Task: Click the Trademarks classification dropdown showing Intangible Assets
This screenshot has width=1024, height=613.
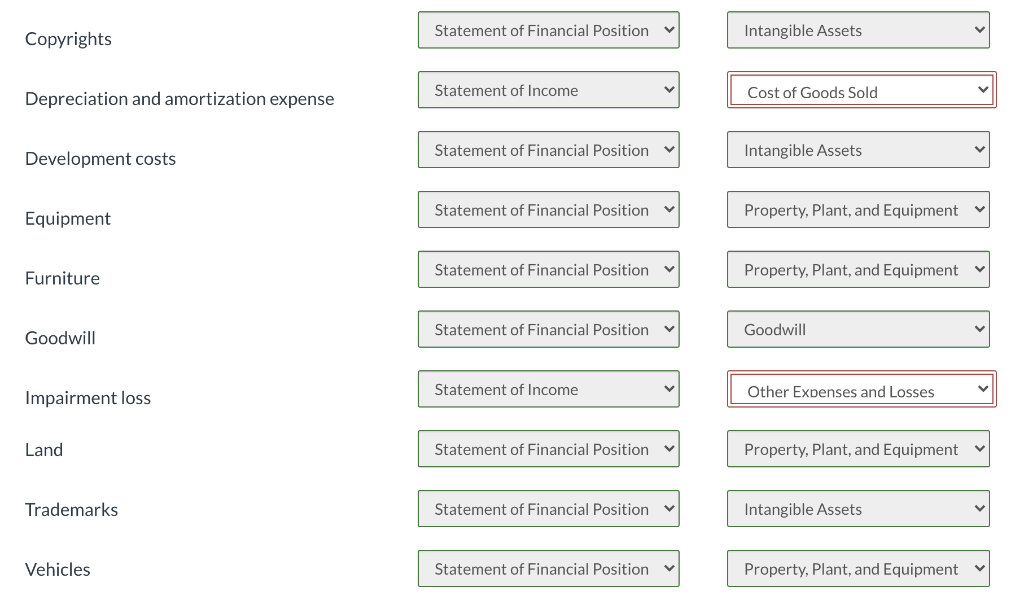Action: (858, 508)
